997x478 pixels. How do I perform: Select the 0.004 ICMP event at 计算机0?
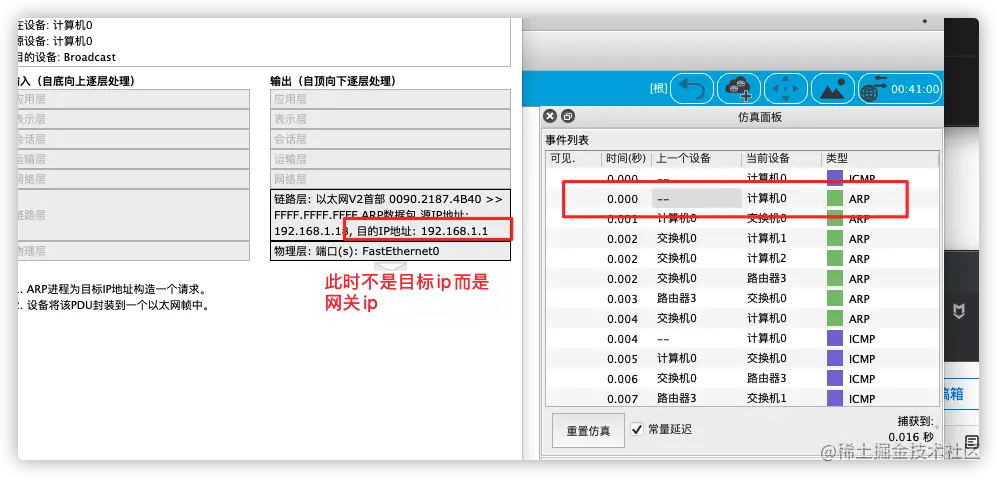(x=742, y=339)
